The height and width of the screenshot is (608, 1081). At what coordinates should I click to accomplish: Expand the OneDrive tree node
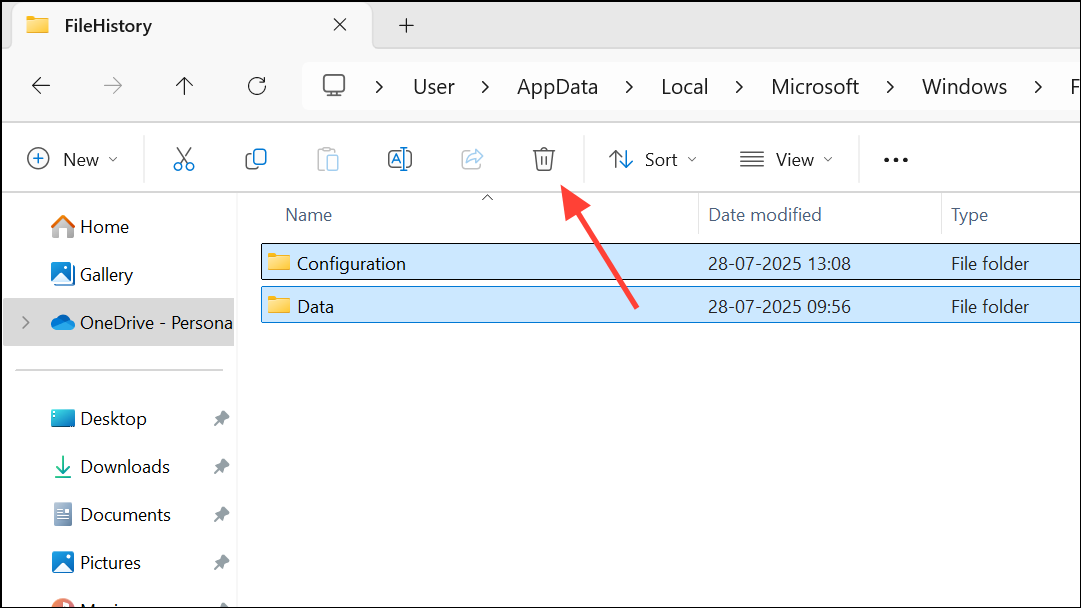(26, 322)
